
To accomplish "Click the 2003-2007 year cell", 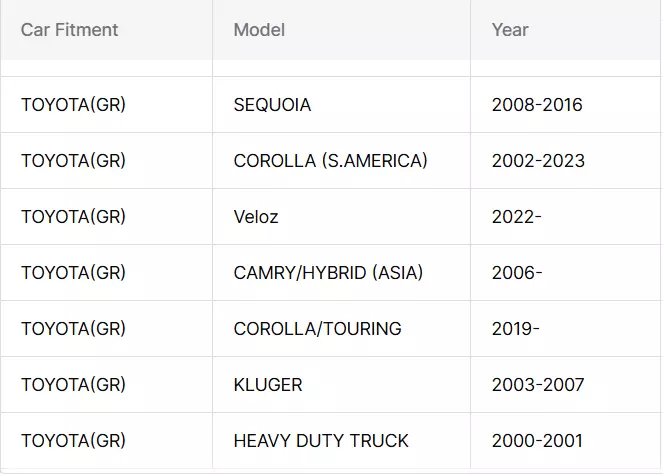I will coord(565,385).
